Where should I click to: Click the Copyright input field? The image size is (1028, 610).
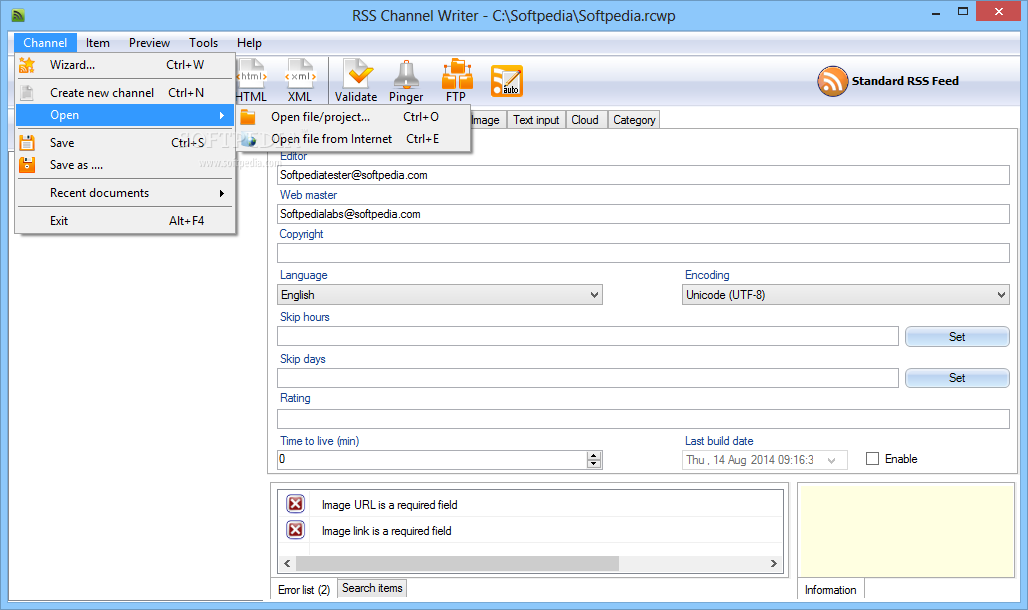[643, 253]
